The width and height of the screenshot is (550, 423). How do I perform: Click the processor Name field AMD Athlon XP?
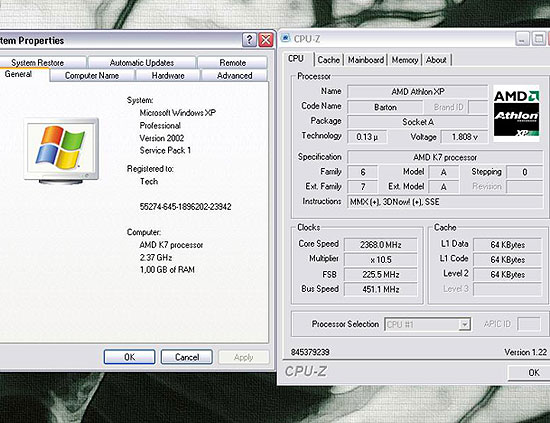click(x=417, y=92)
